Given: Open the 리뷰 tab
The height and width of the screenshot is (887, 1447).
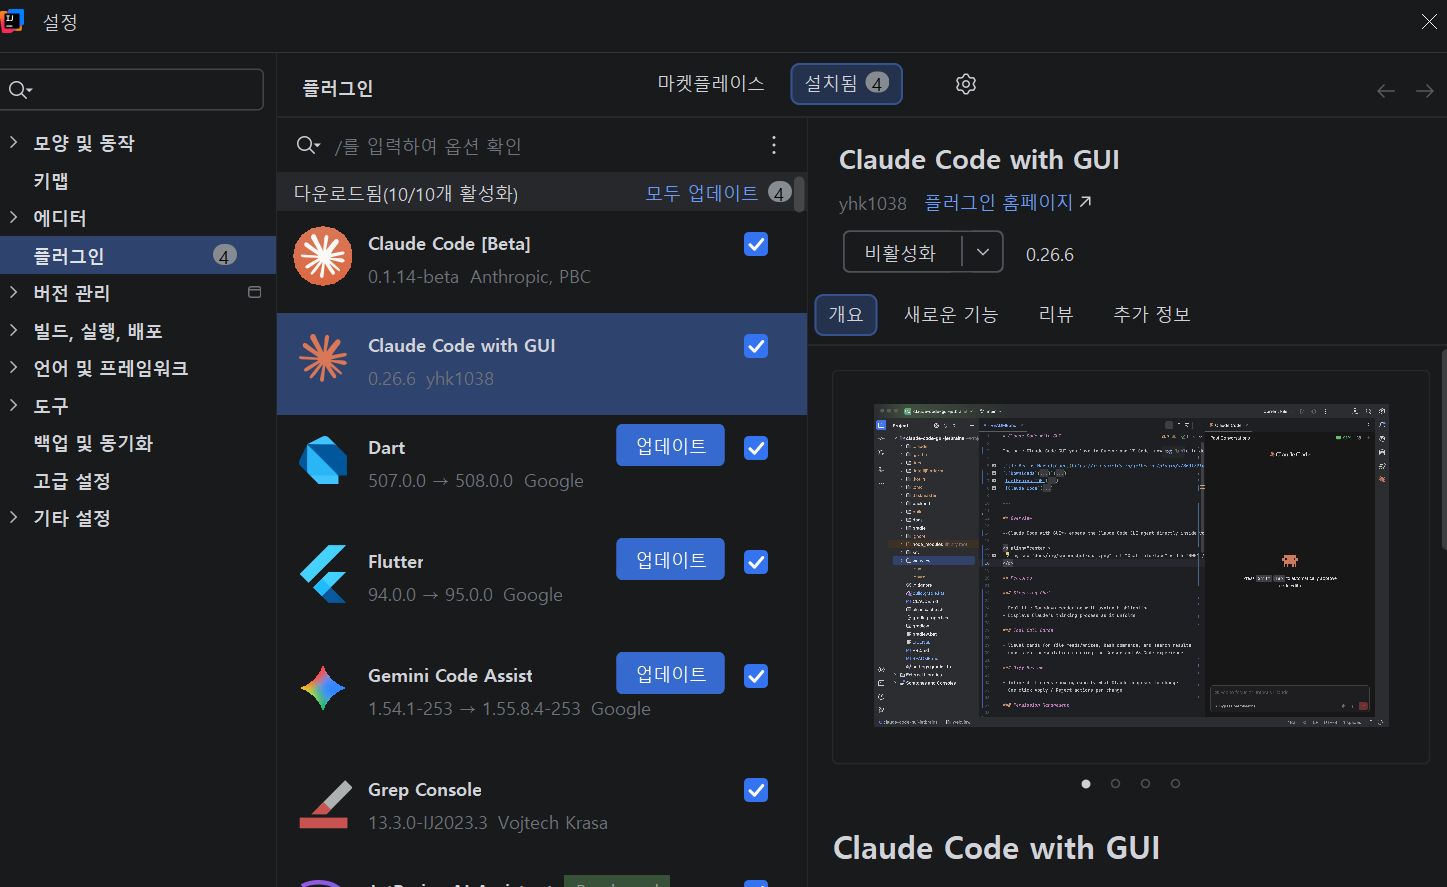Looking at the screenshot, I should [x=1056, y=314].
